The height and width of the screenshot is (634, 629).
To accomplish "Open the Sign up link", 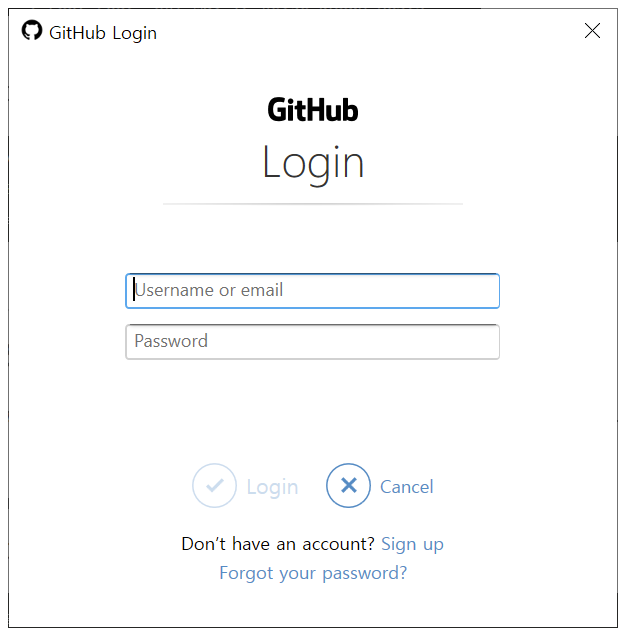I will click(x=412, y=545).
